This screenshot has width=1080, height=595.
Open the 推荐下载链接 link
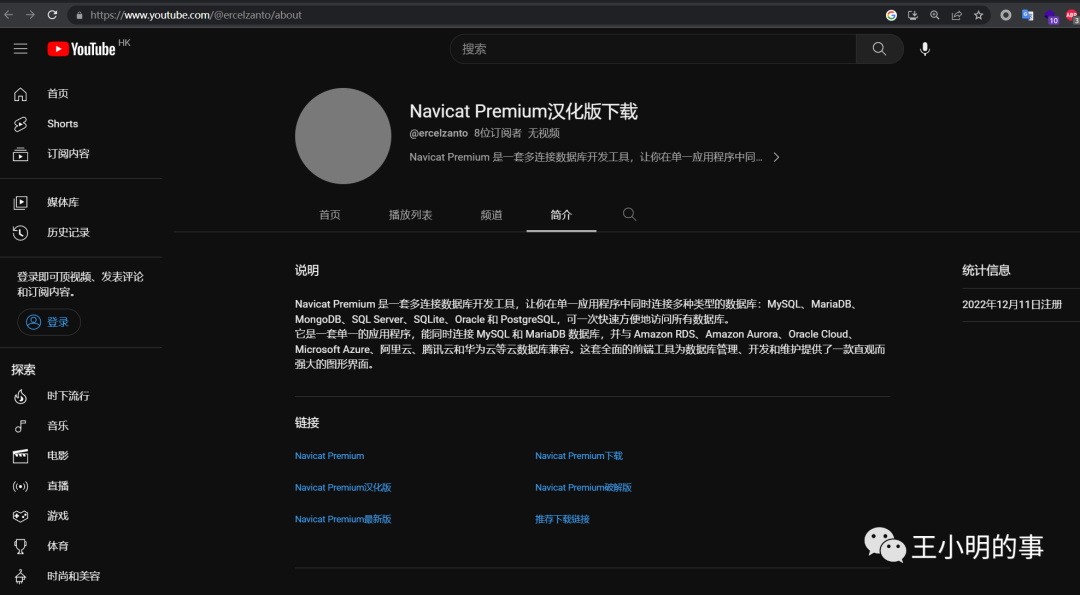(562, 519)
